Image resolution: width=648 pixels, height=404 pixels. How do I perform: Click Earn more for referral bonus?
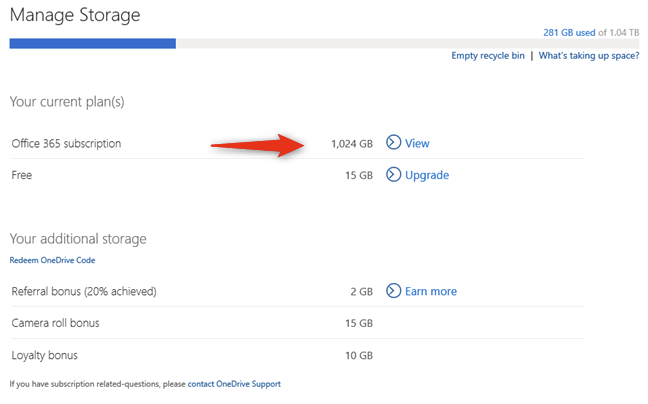431,291
